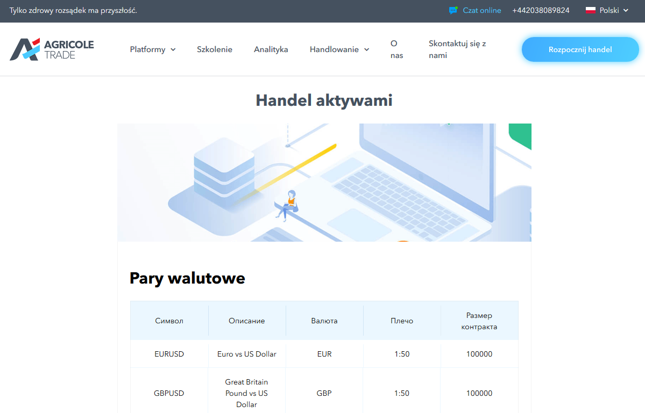The height and width of the screenshot is (413, 645).
Task: Select the Euro vs US Dollar cell
Action: click(247, 354)
